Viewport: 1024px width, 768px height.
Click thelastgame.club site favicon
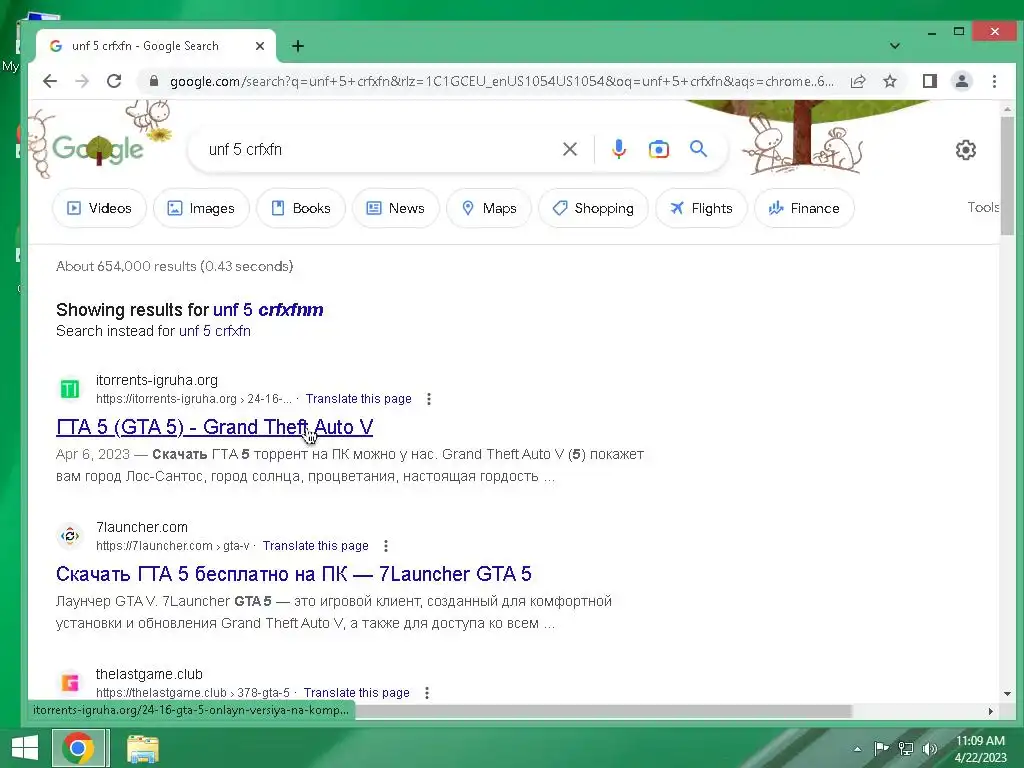(x=70, y=683)
